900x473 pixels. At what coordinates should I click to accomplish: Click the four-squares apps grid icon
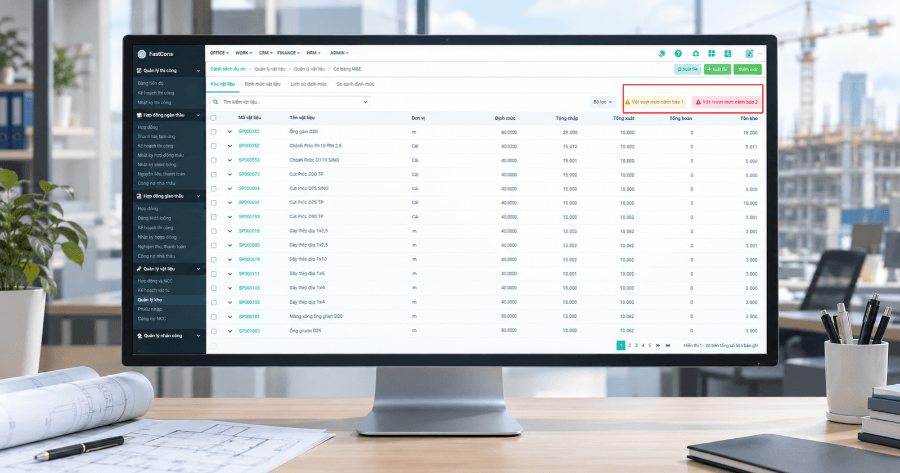click(x=712, y=53)
